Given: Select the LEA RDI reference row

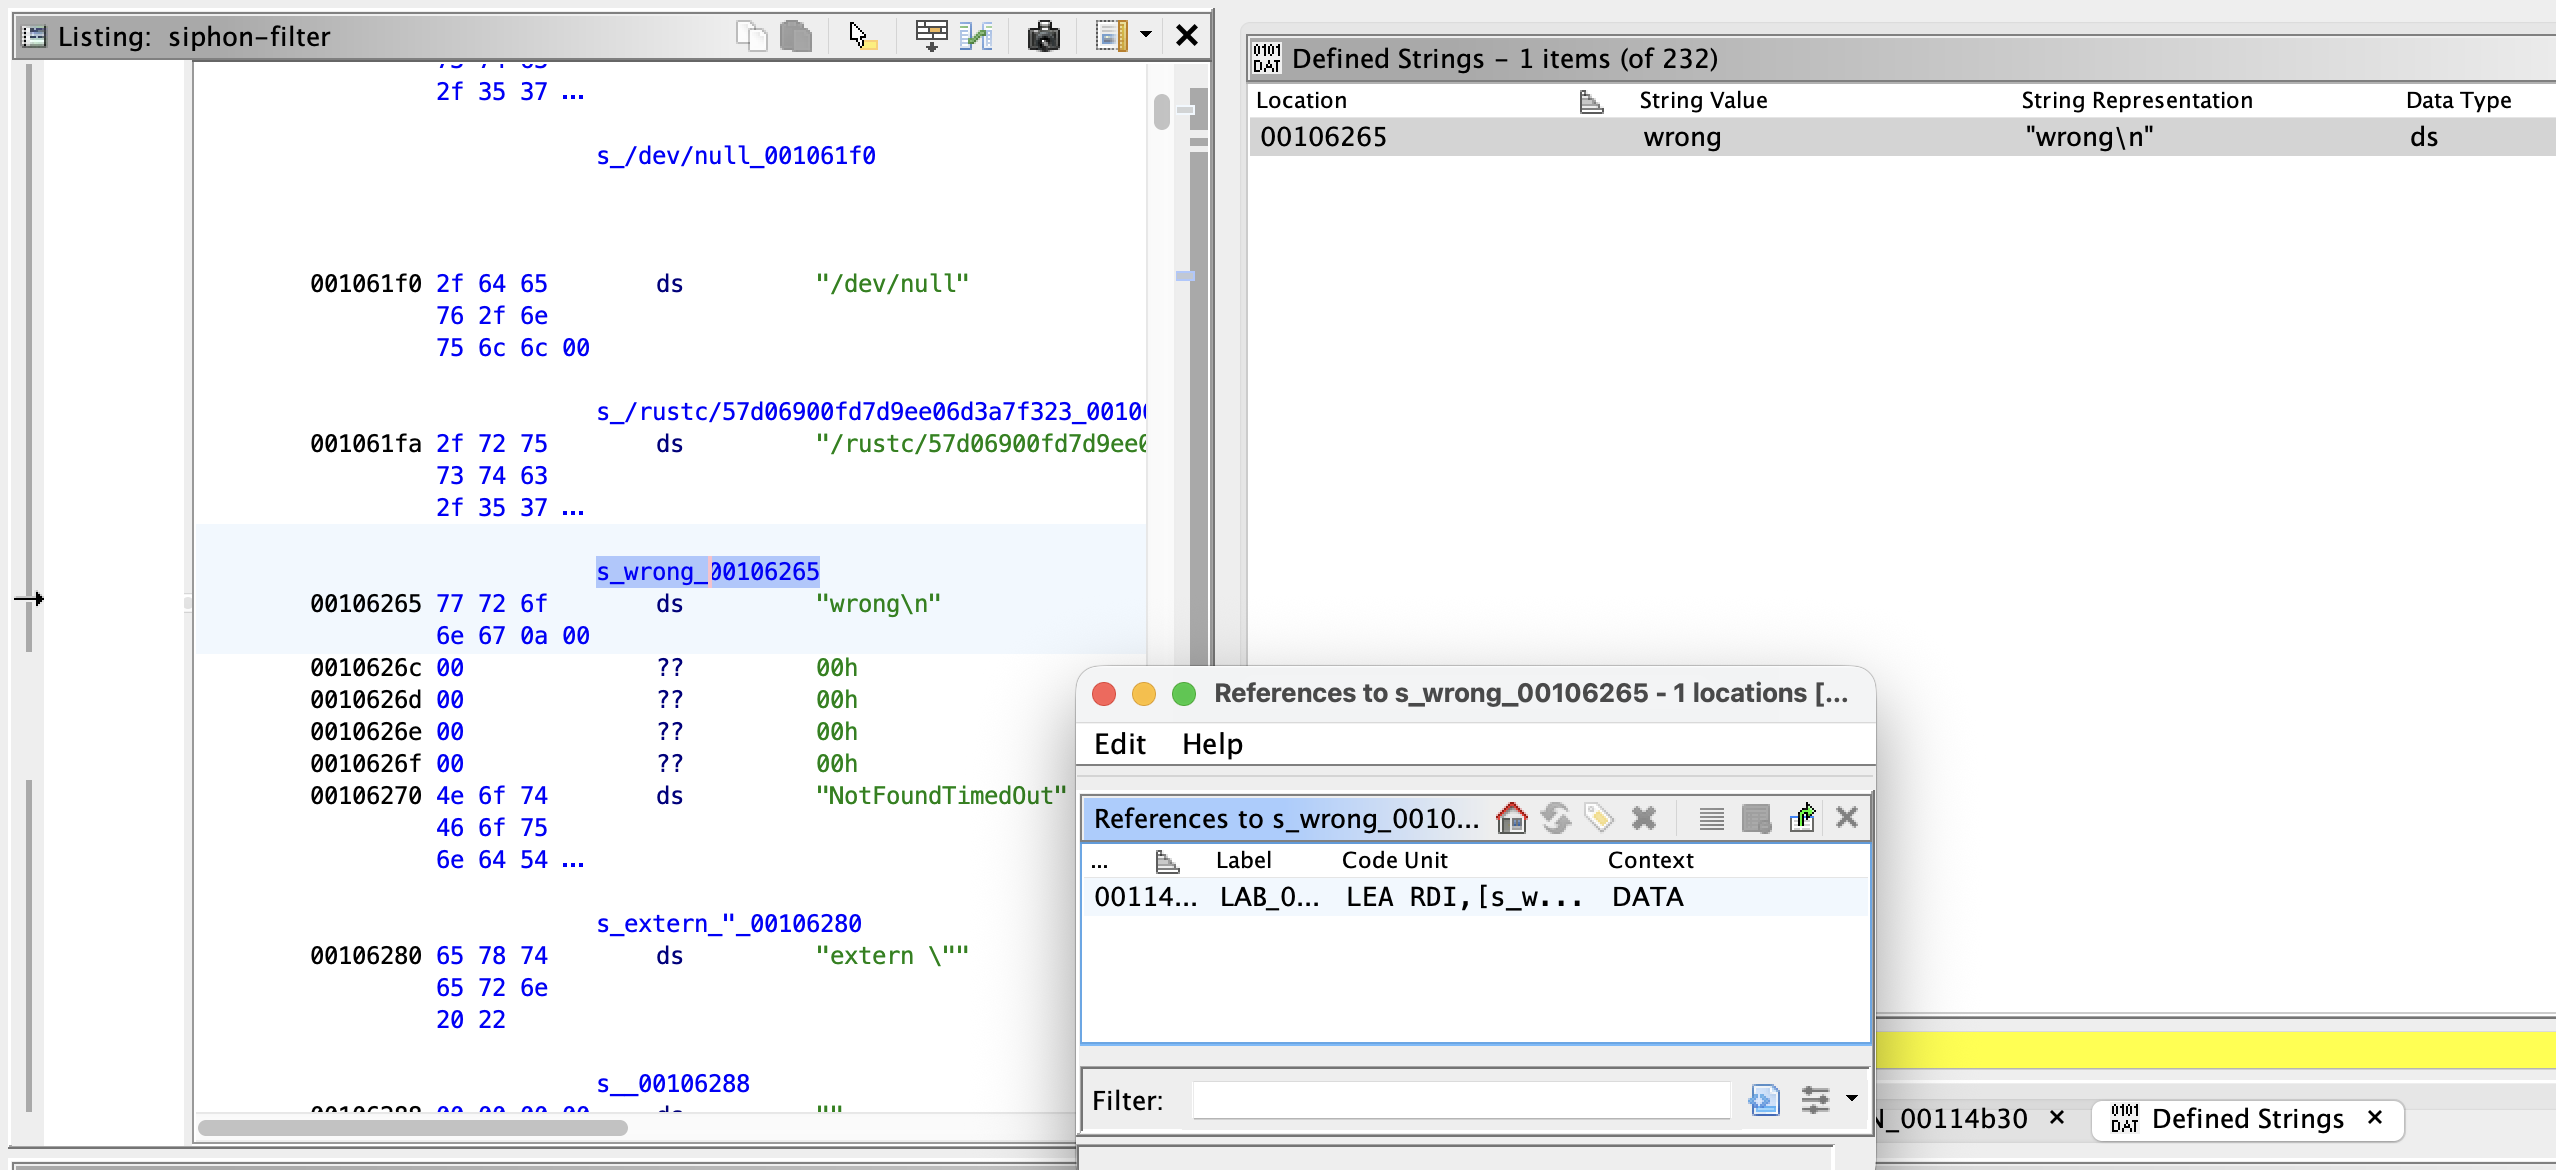Looking at the screenshot, I should 1475,897.
